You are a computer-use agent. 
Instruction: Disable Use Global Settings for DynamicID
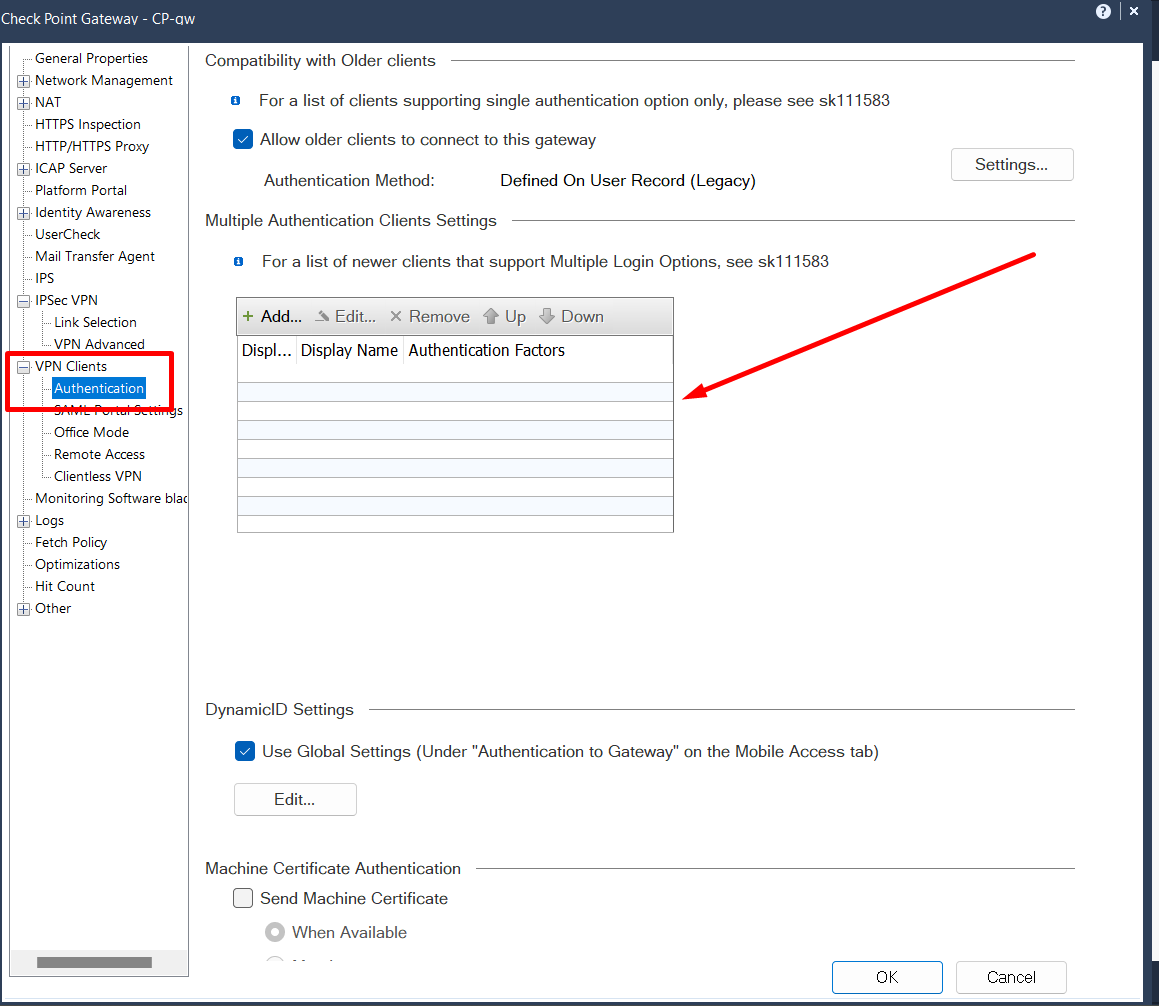pos(244,750)
